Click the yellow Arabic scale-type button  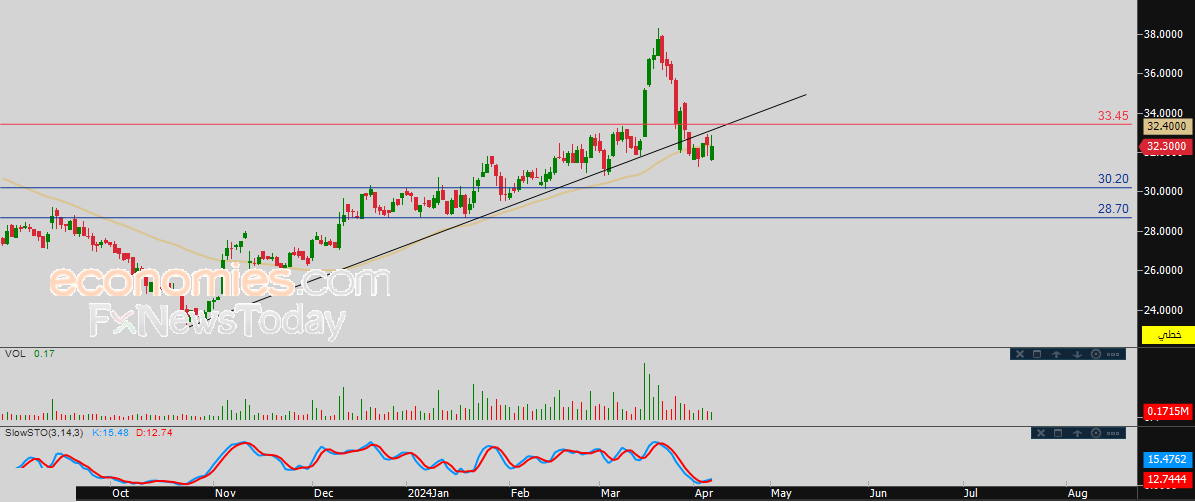click(x=1168, y=334)
